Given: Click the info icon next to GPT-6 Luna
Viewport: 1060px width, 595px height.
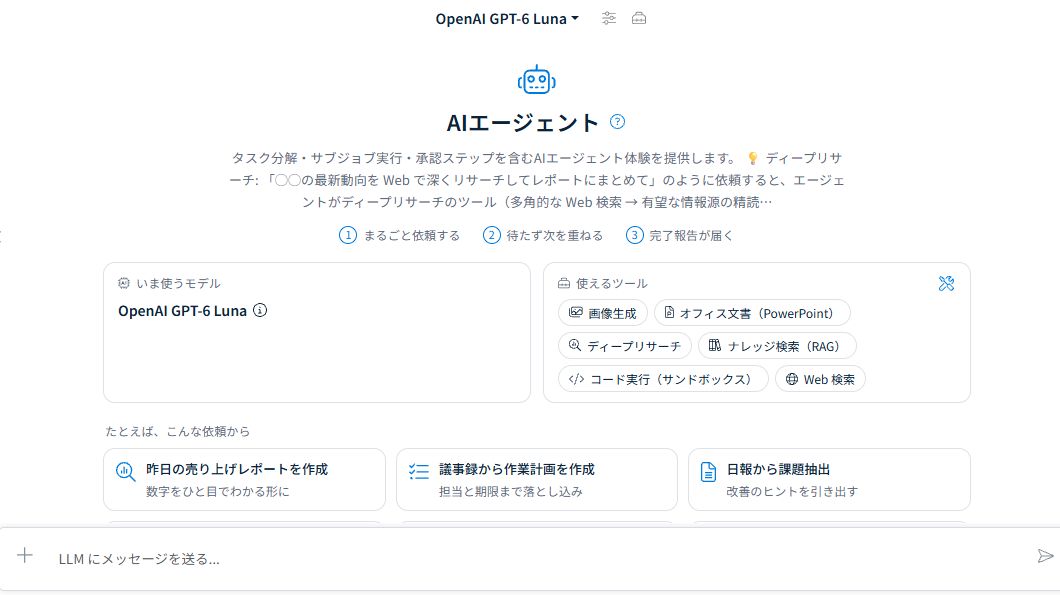Looking at the screenshot, I should pos(260,310).
